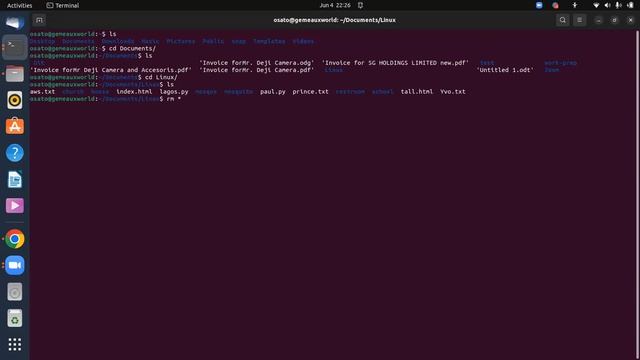The height and width of the screenshot is (360, 640).
Task: Click 'Invoice for SG HOLDINGS LIMITED new.pdf'
Action: (395, 62)
